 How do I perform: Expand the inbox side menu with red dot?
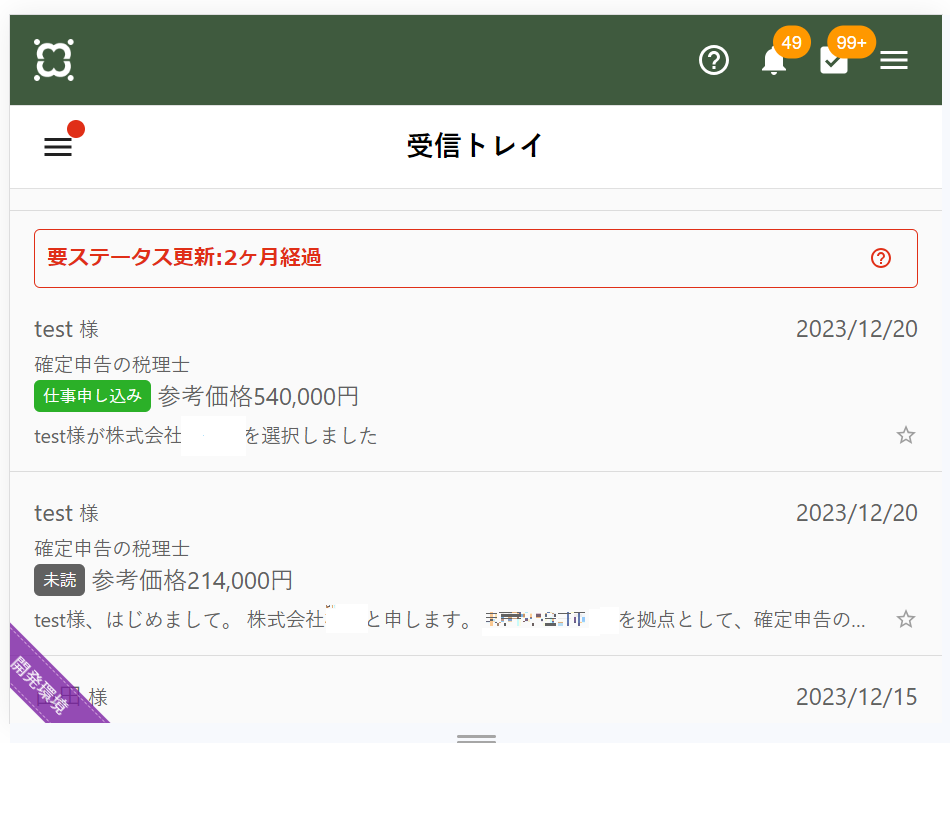point(58,147)
